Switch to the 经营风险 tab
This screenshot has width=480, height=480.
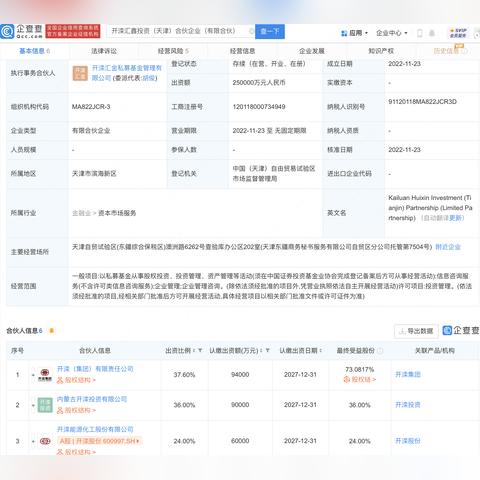(173, 51)
